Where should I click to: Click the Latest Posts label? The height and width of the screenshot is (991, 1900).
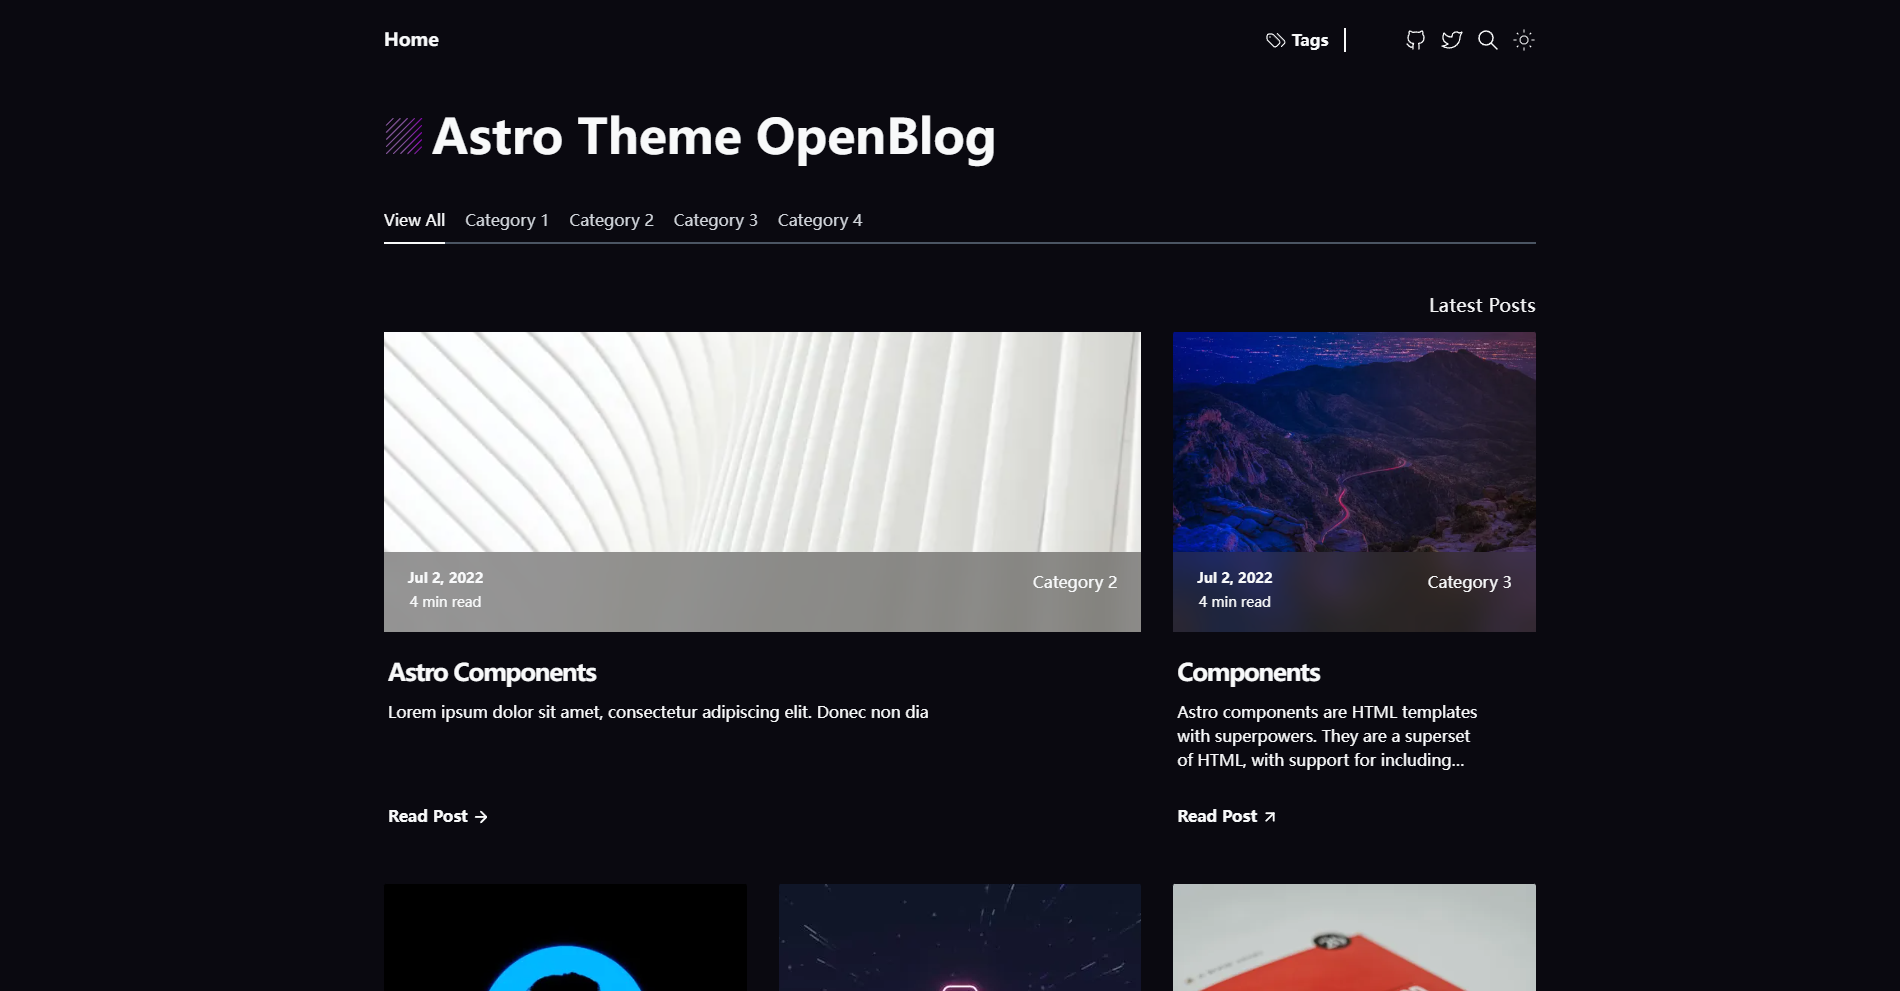pos(1482,305)
